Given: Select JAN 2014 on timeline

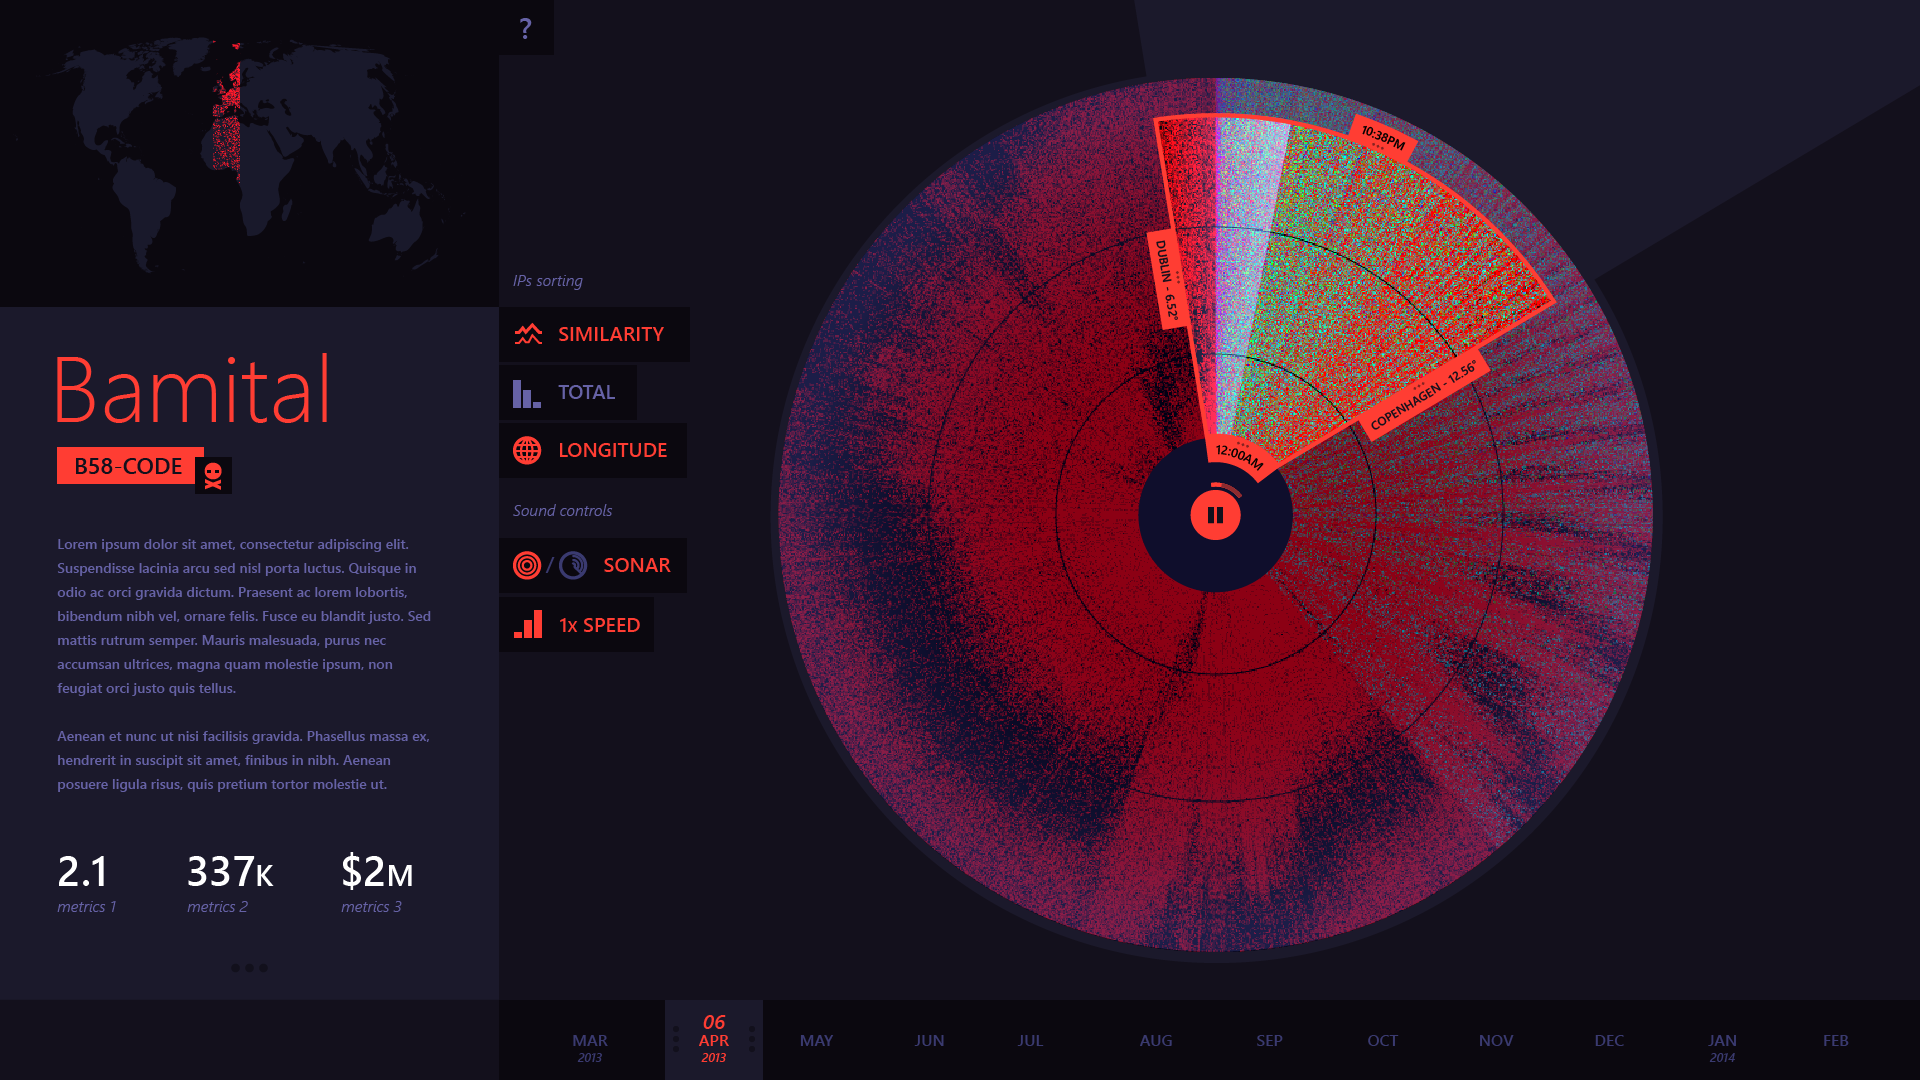Looking at the screenshot, I should pyautogui.click(x=1721, y=1046).
